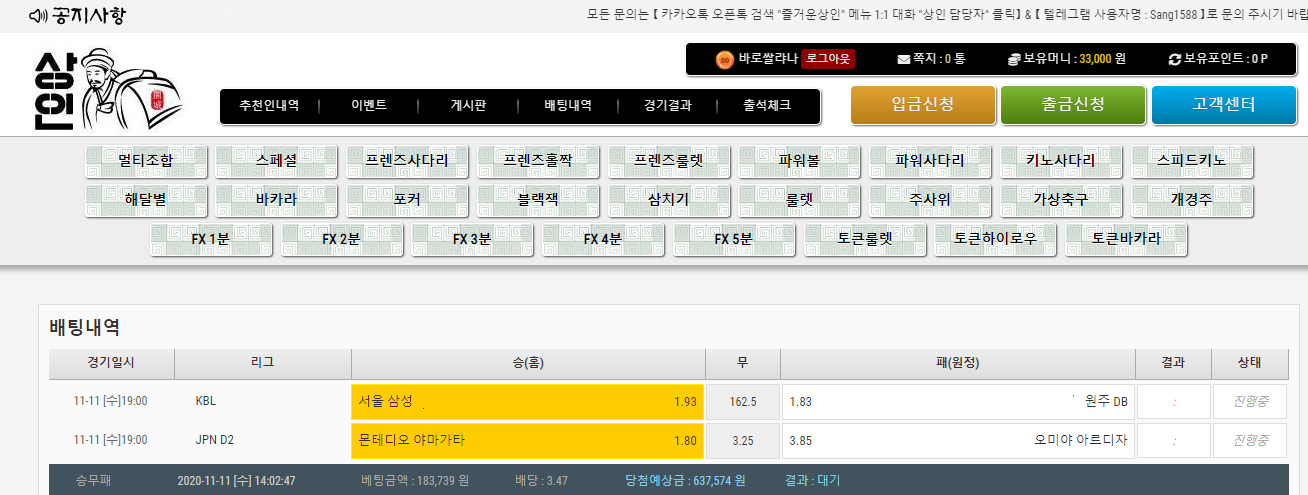Open the 추천인내역 menu item

(268, 106)
